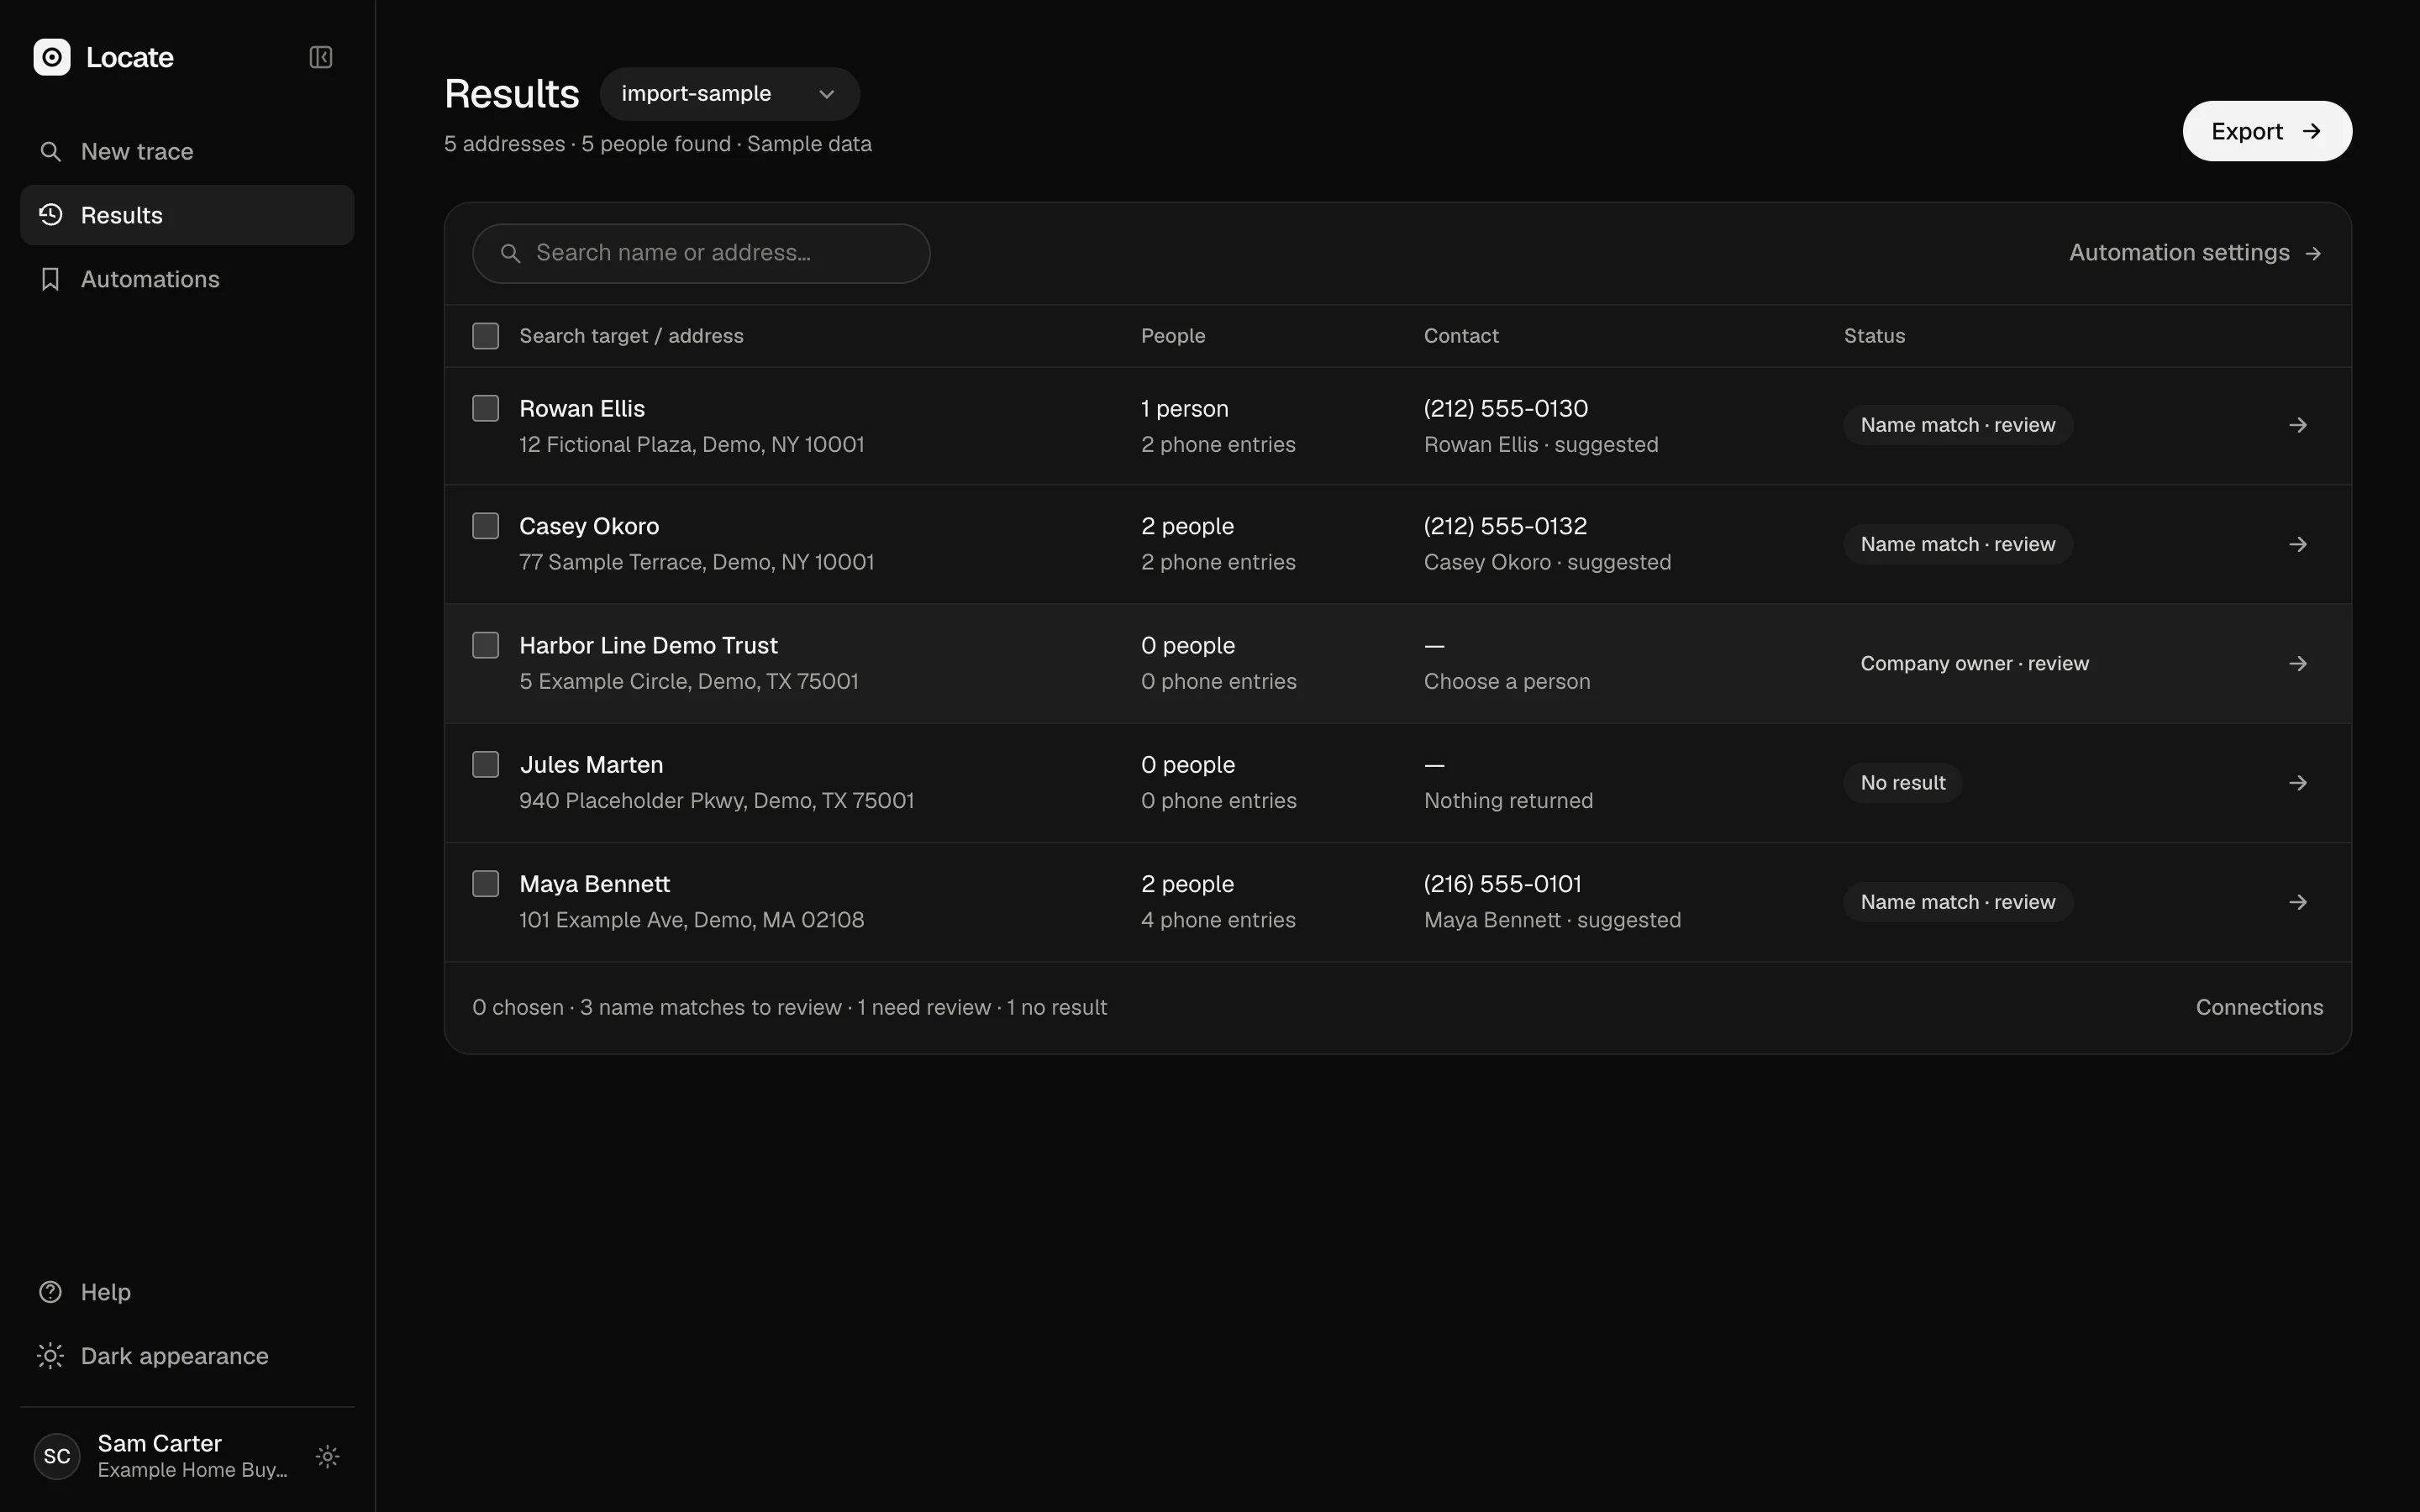The width and height of the screenshot is (2420, 1512).
Task: Select Results in sidebar
Action: pyautogui.click(x=187, y=215)
